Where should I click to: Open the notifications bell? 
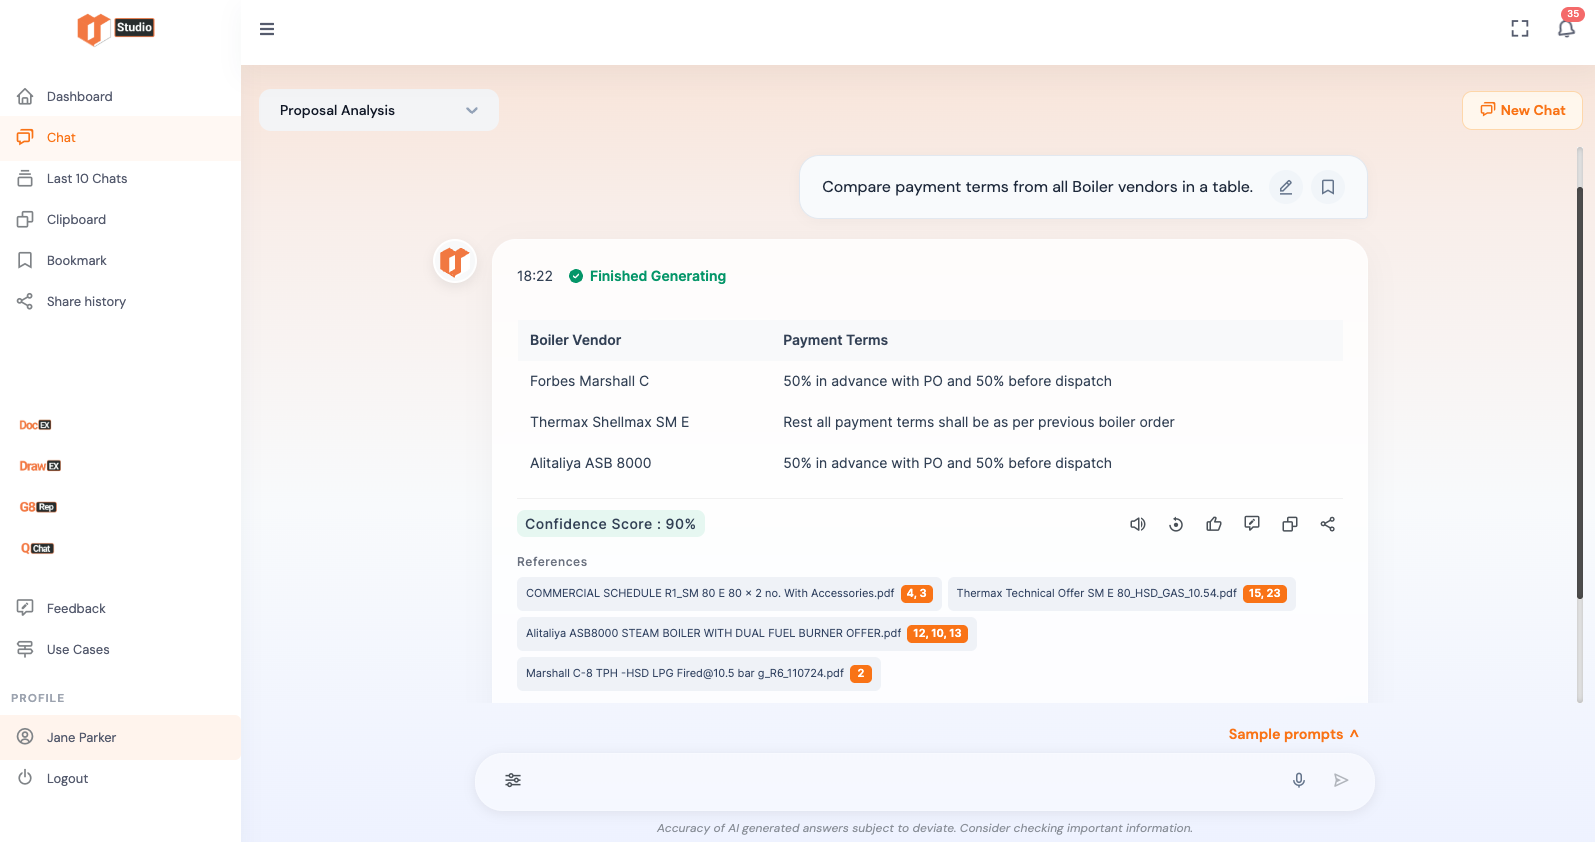(x=1566, y=28)
